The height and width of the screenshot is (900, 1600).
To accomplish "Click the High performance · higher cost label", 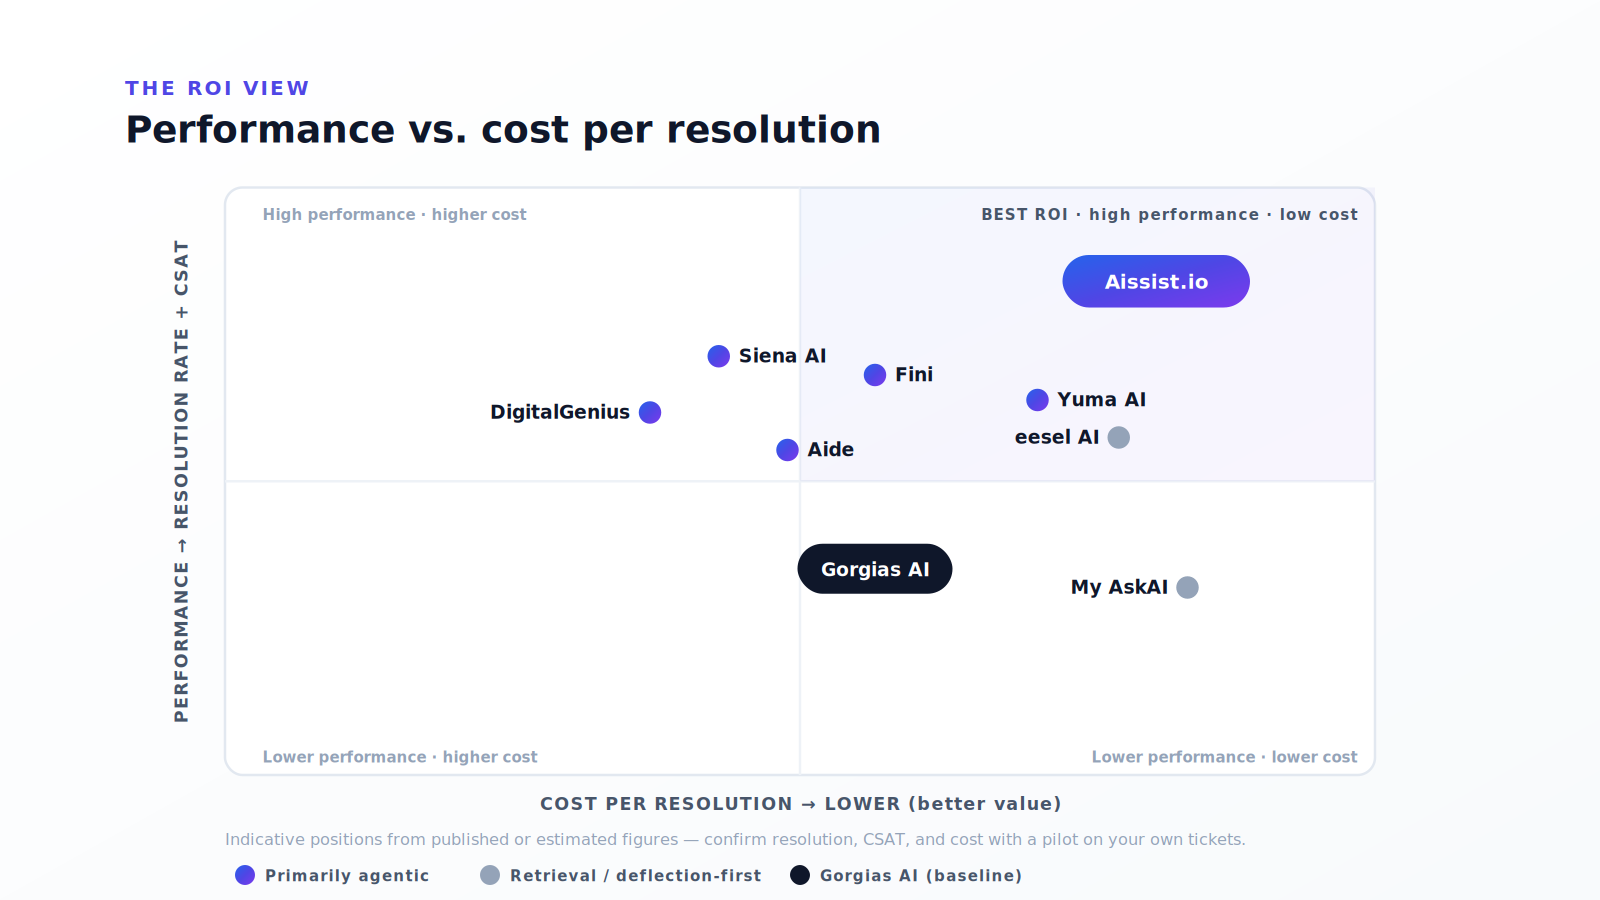I will tap(394, 214).
